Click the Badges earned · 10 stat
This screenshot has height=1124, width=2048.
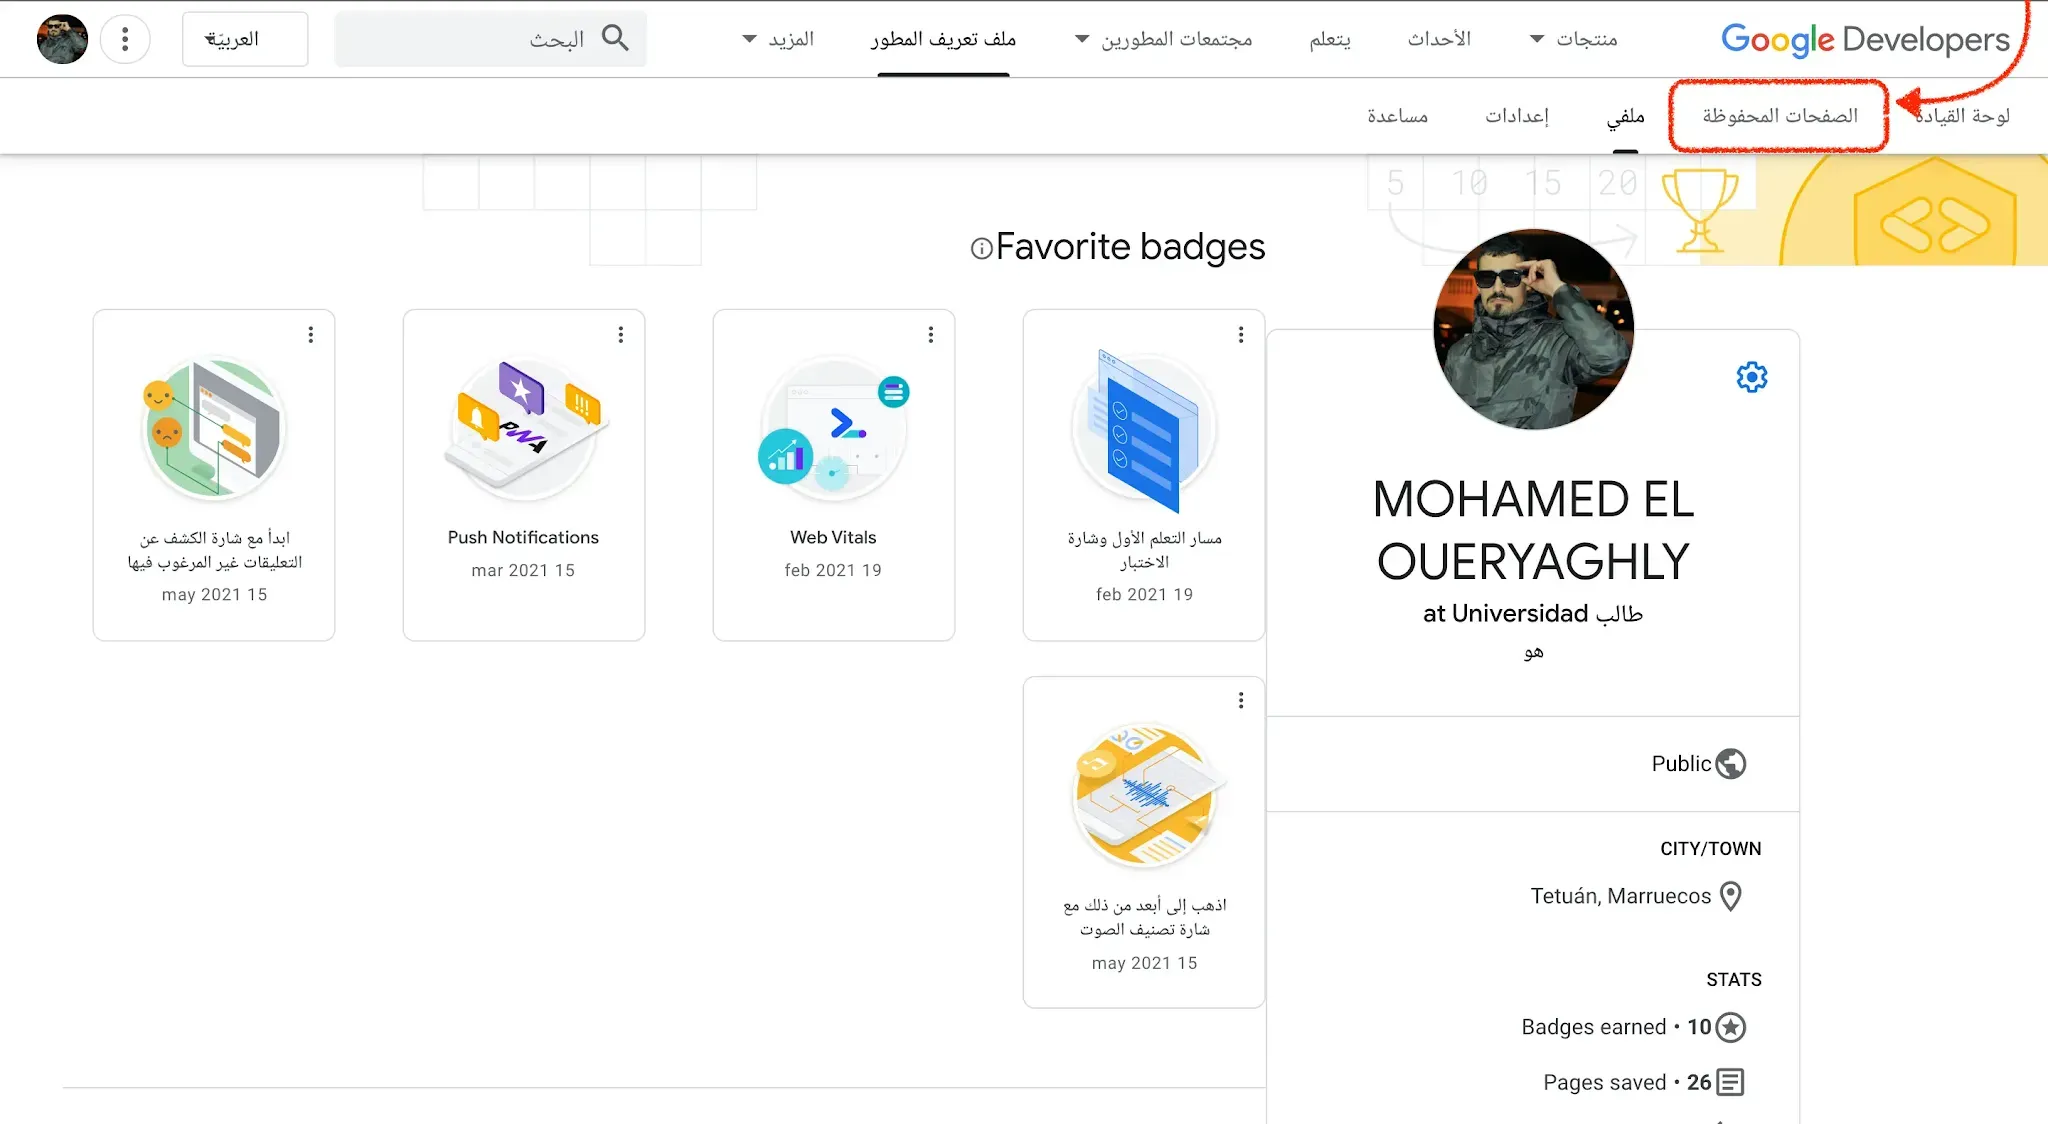coord(1617,1027)
